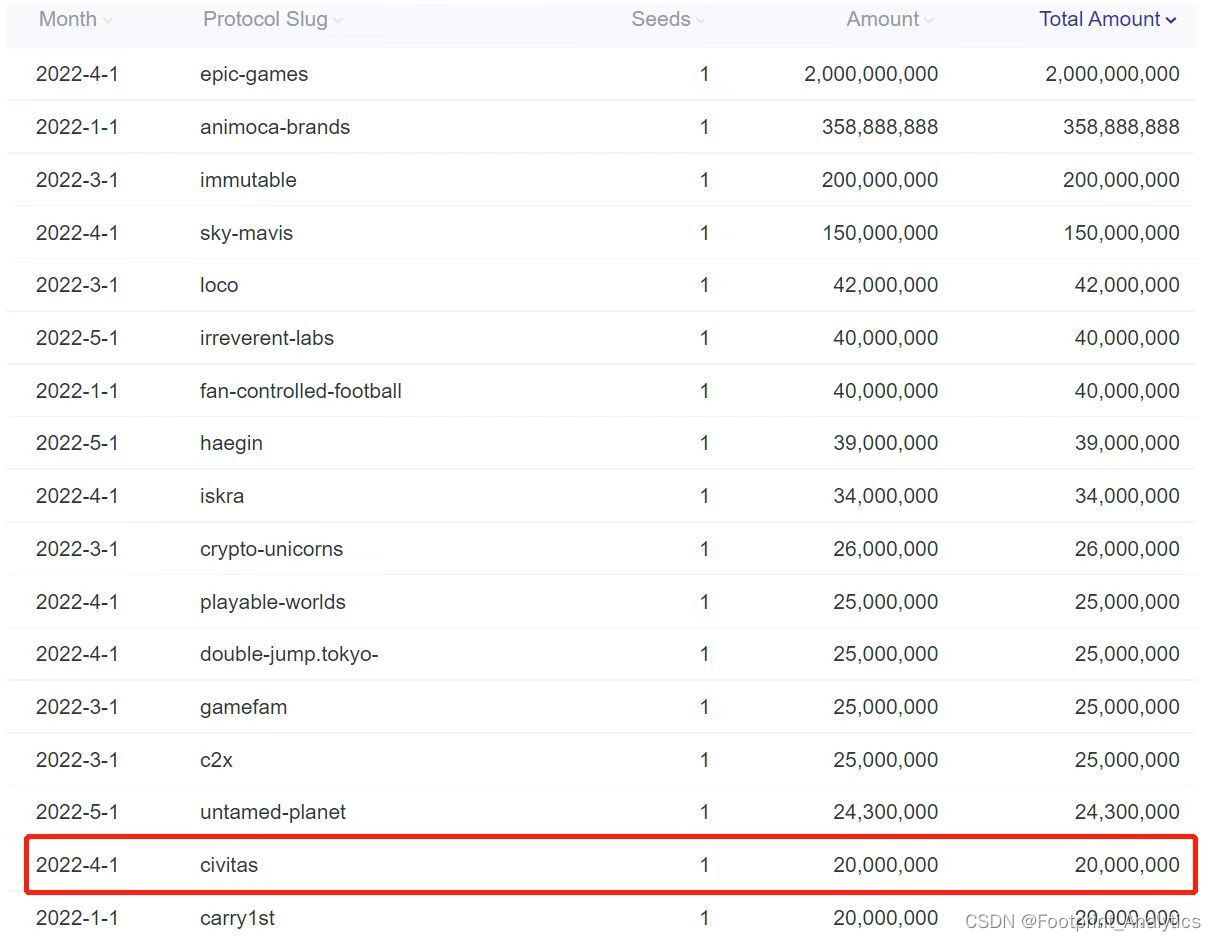The image size is (1216, 941).
Task: Click the Total Amount header label
Action: pyautogui.click(x=1100, y=19)
